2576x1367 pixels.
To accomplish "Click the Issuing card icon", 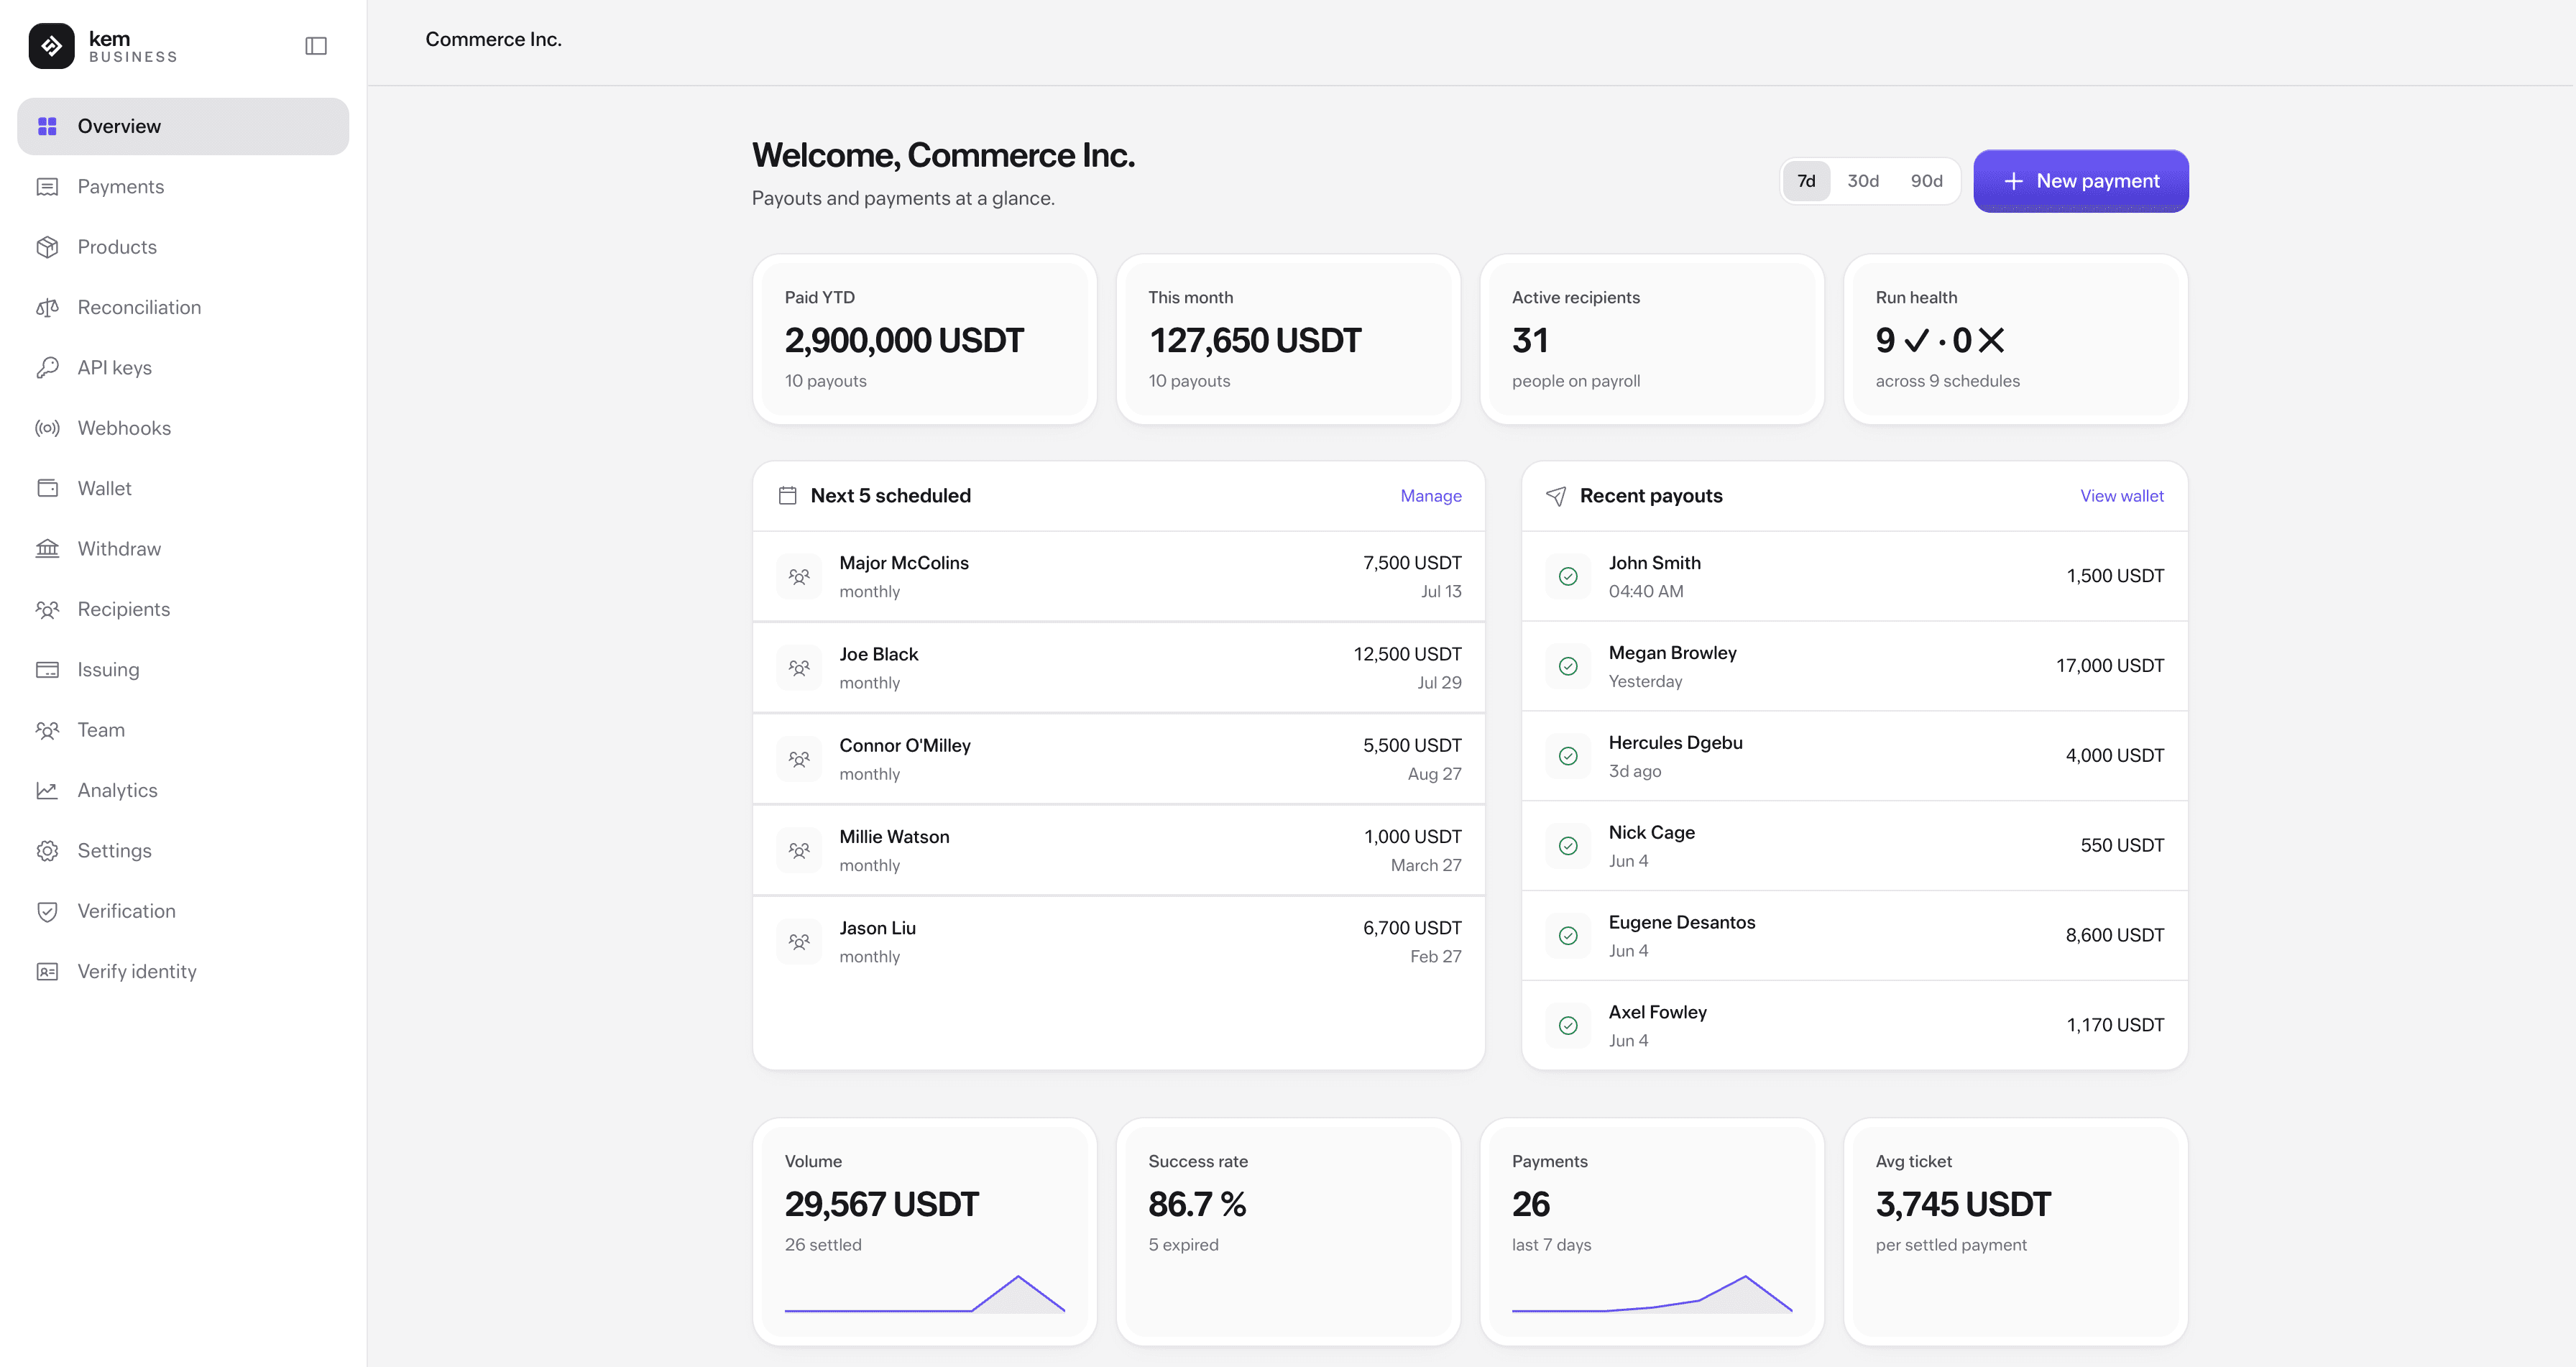I will click(47, 670).
